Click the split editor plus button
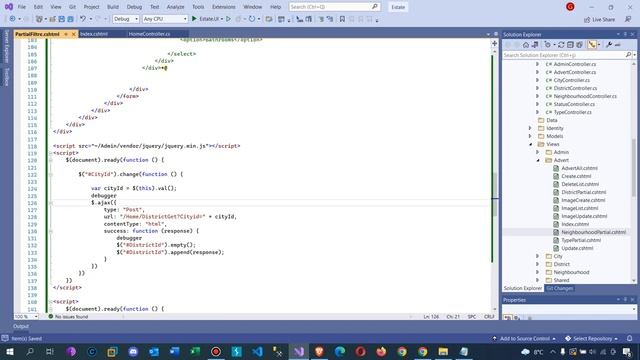 click(494, 43)
